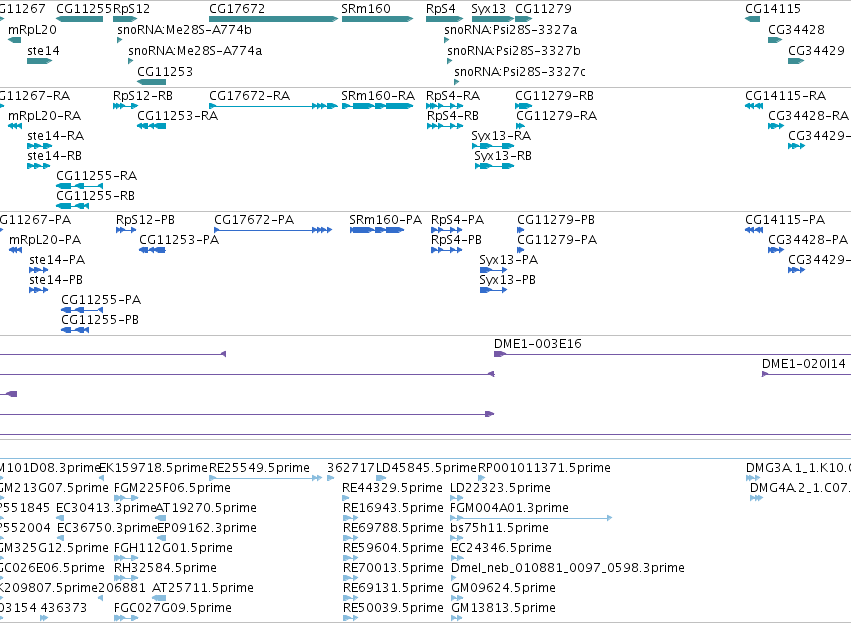This screenshot has height=623, width=851.
Task: Click the mRpL20-RA transcript
Action: (x=15, y=126)
